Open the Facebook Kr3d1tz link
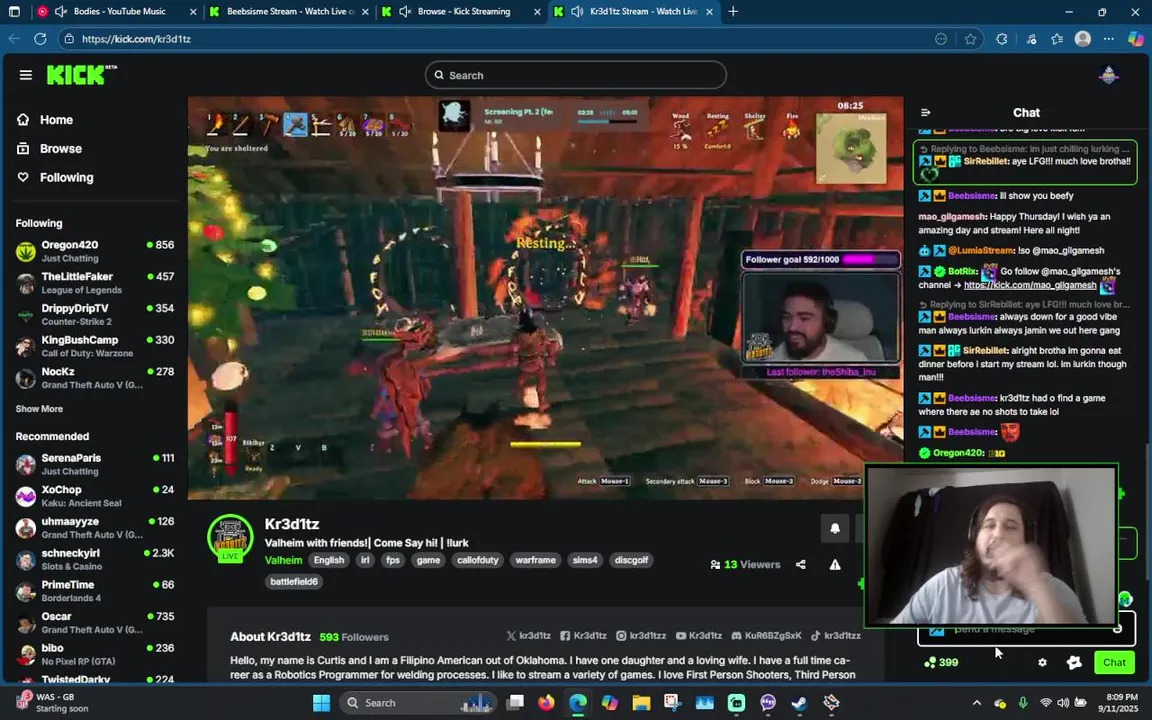The width and height of the screenshot is (1152, 720). (x=583, y=636)
